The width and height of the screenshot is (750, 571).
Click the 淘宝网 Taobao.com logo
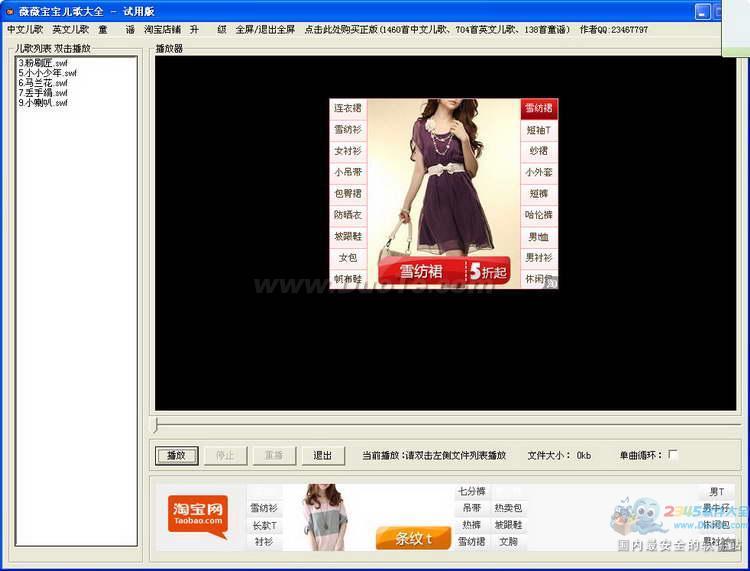[x=198, y=516]
